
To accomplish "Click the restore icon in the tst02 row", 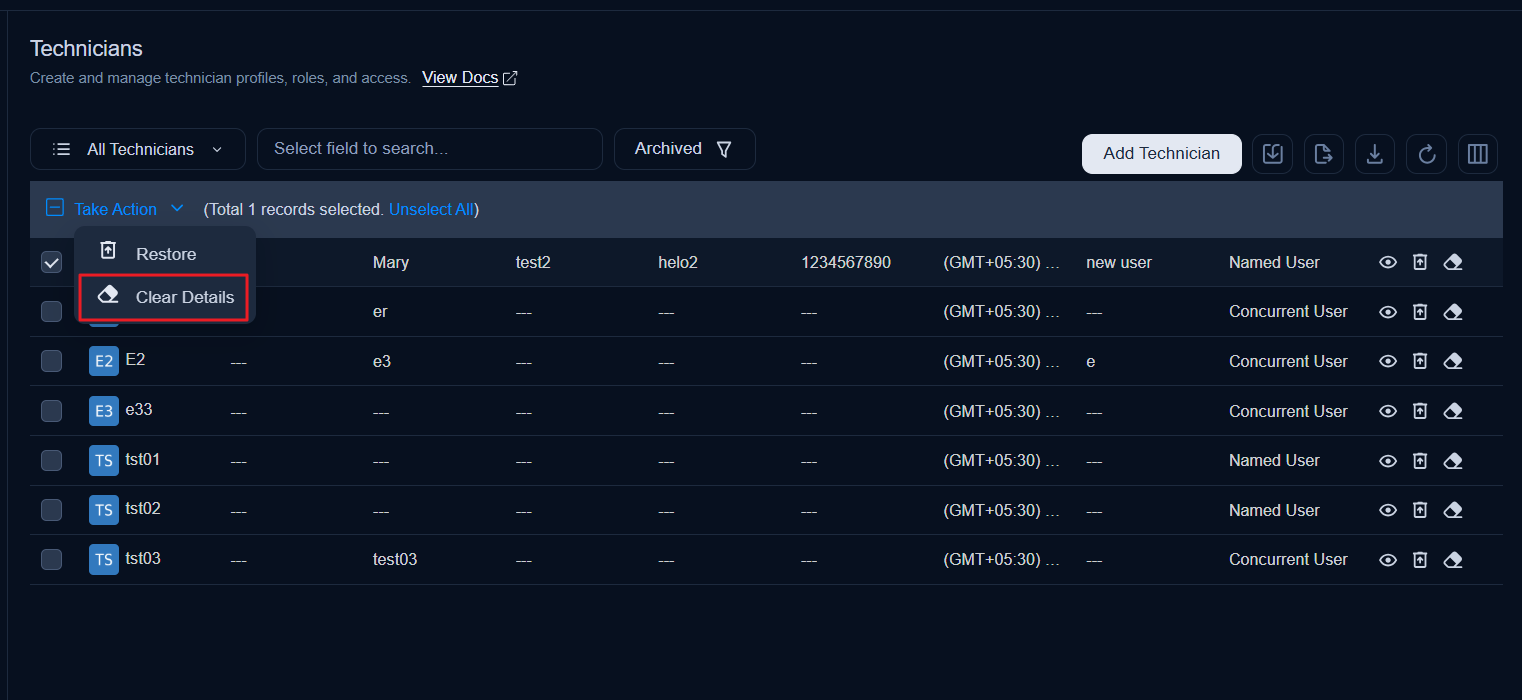I will [1419, 510].
